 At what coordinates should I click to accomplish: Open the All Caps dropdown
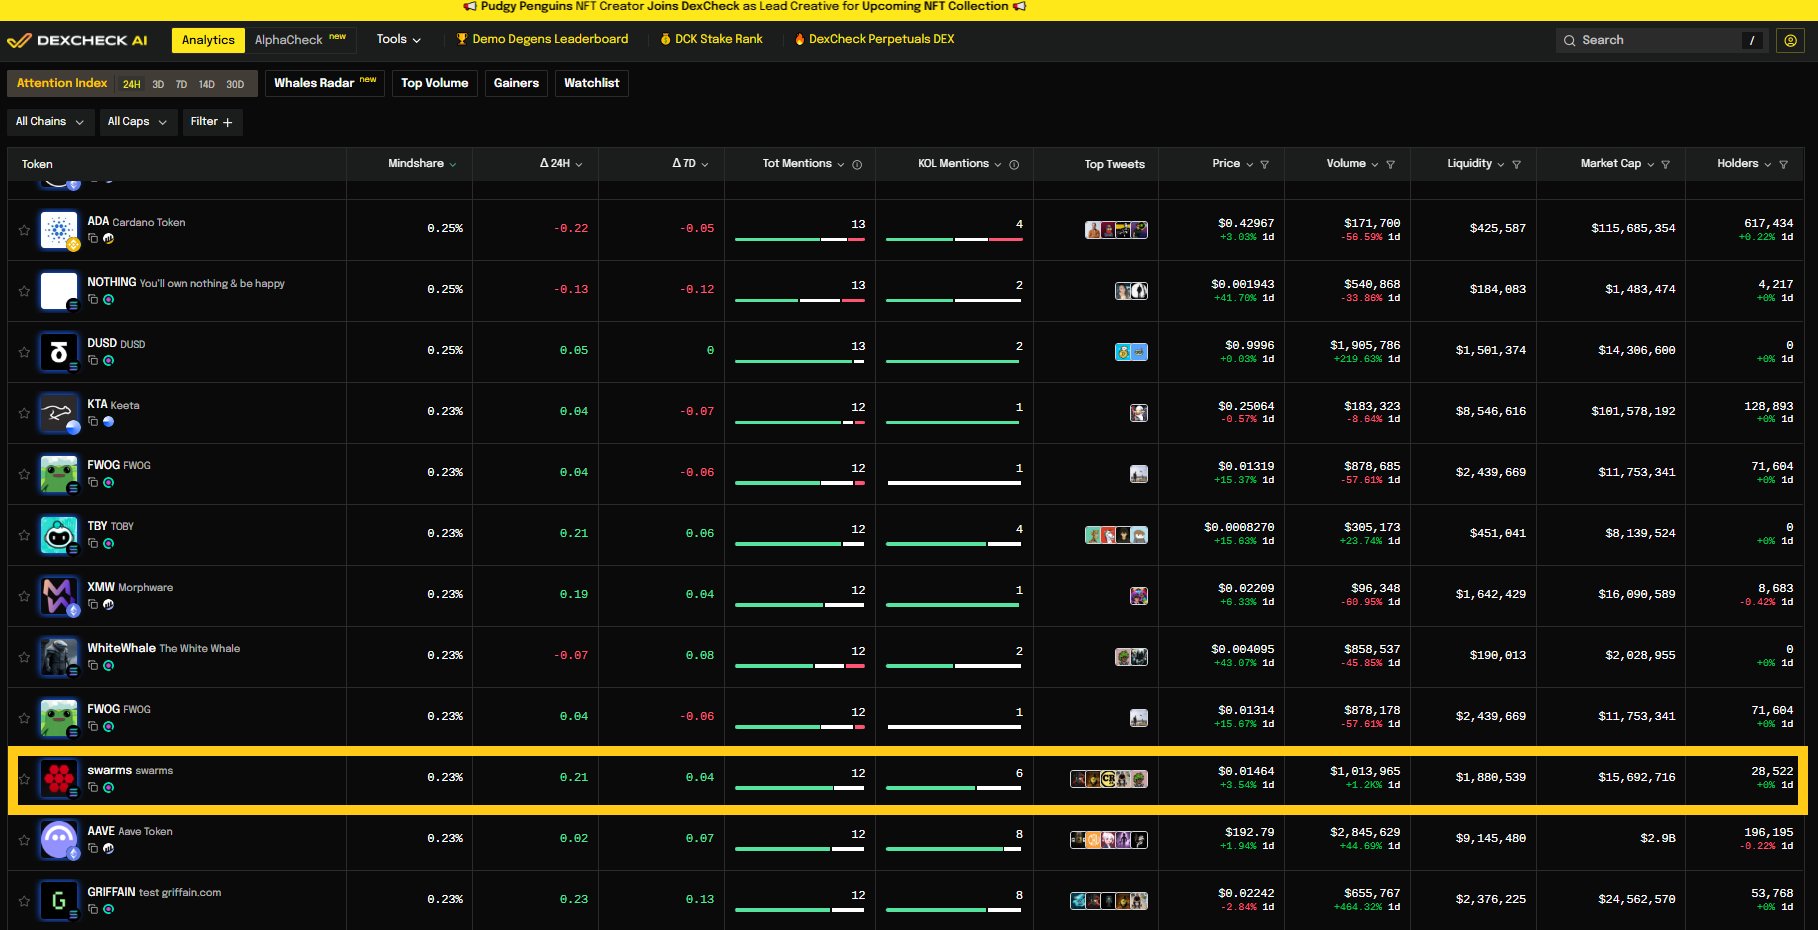coord(137,122)
